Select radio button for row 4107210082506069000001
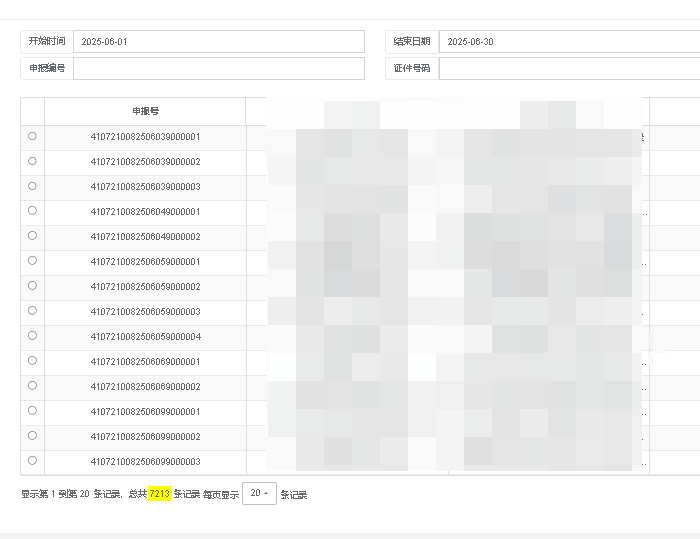700x539 pixels. (32, 361)
